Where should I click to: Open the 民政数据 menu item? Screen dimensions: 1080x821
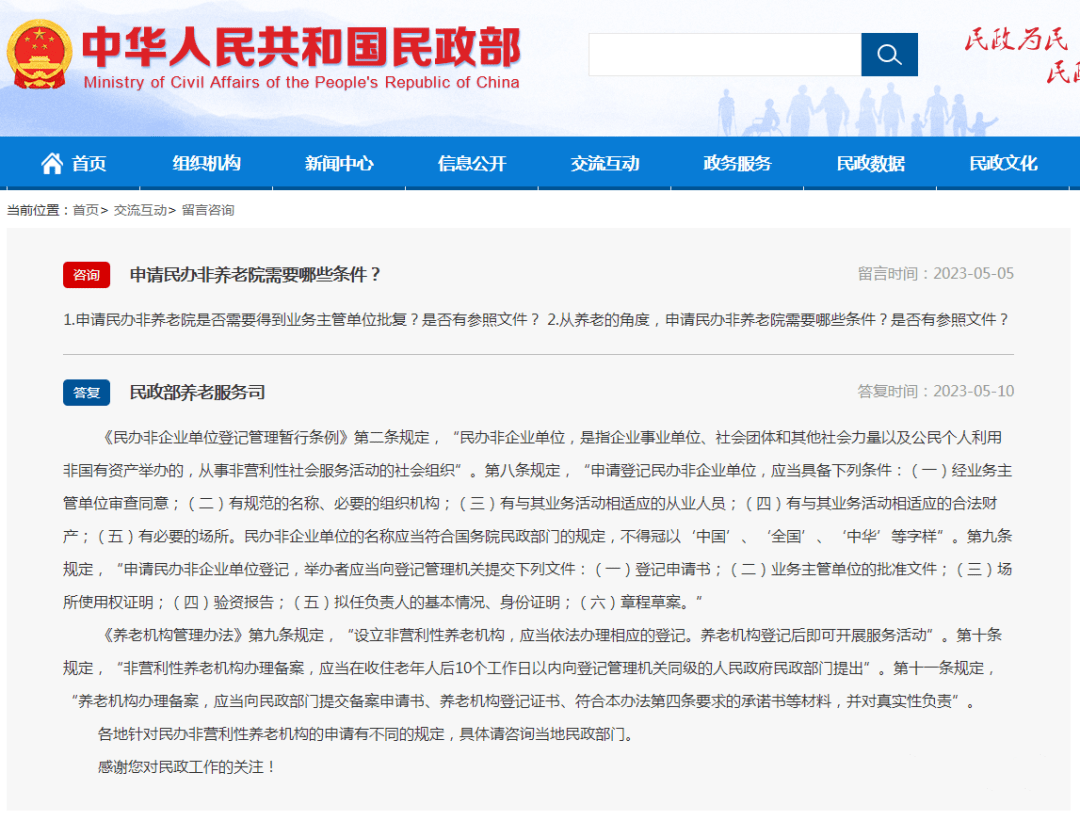click(x=871, y=163)
